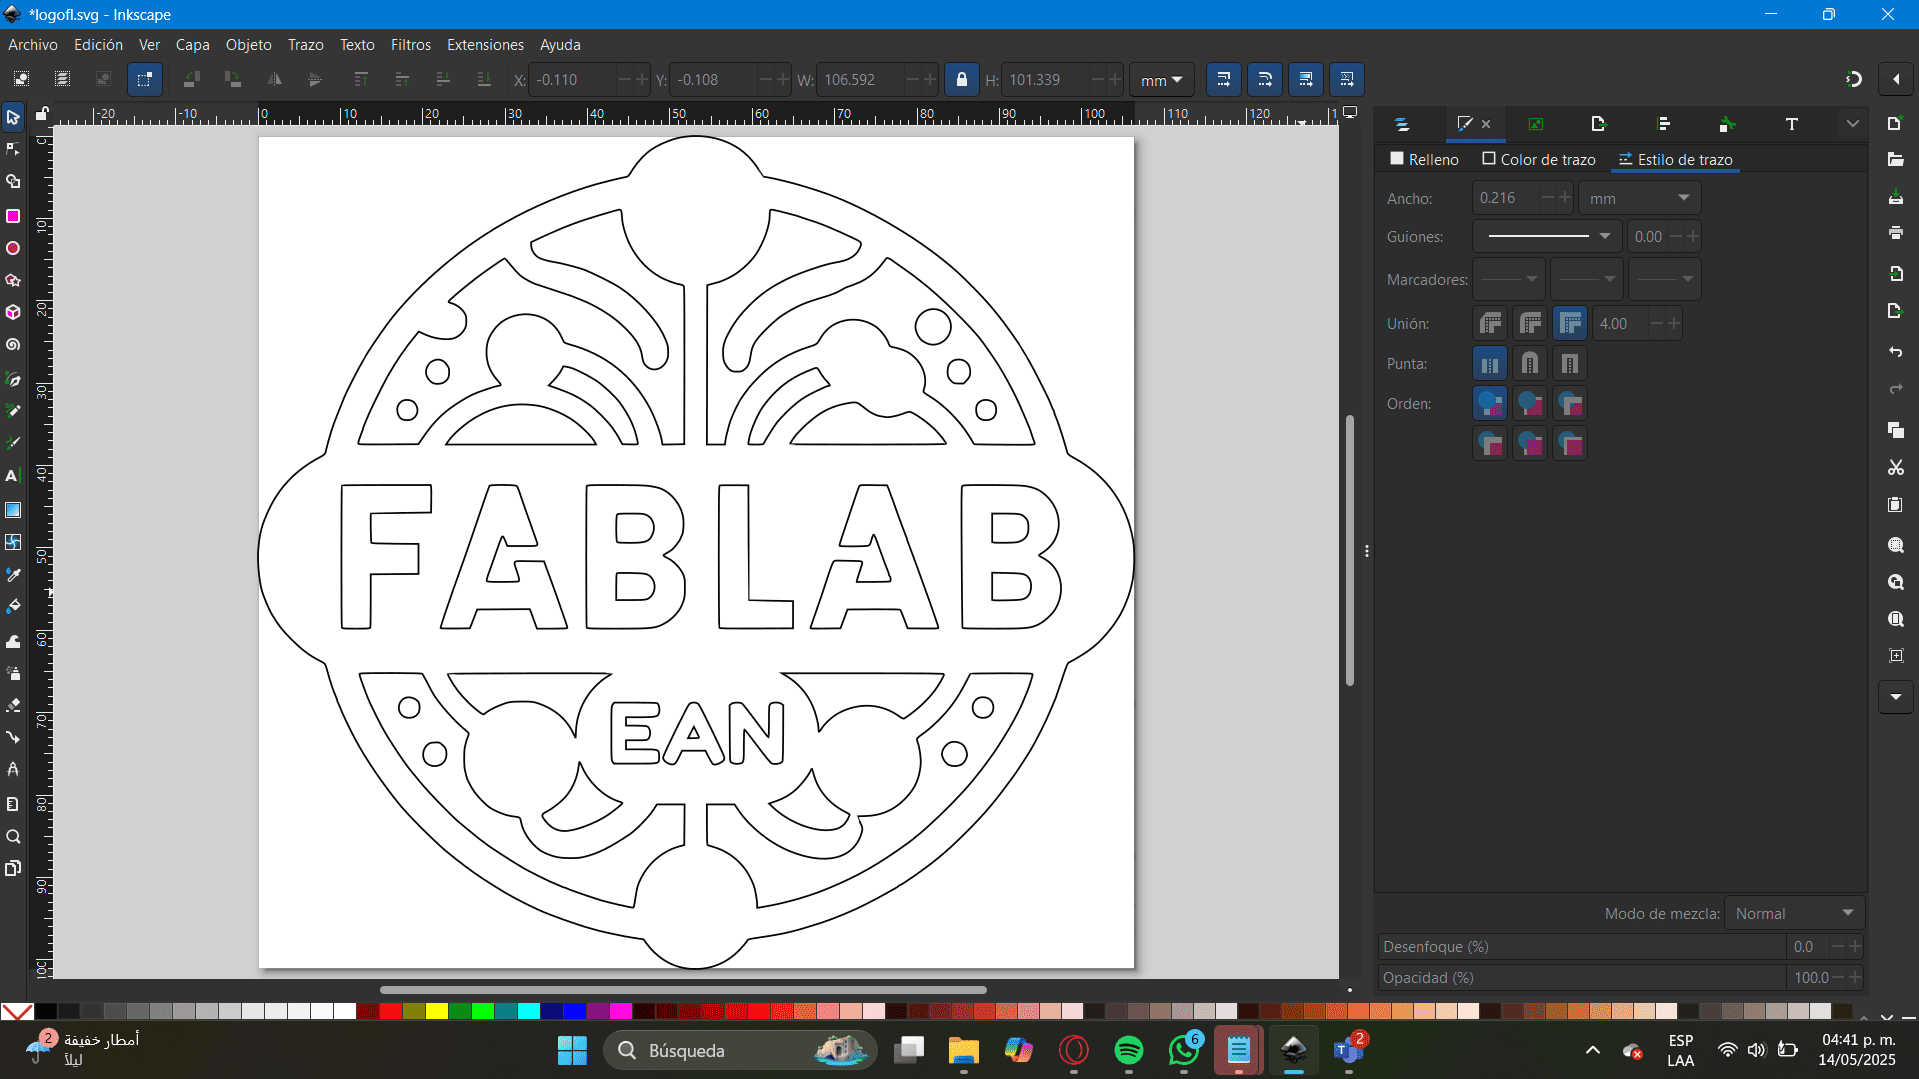Screen dimensions: 1919x1079
Task: Open the Trazo menu
Action: pos(305,45)
